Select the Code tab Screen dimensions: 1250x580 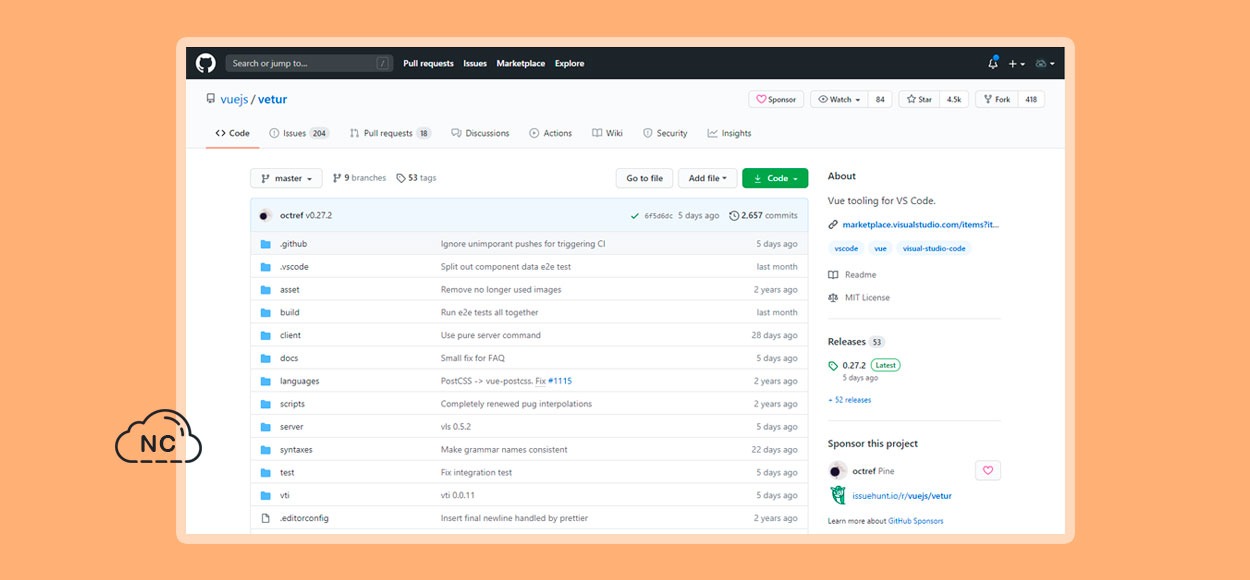[x=232, y=133]
